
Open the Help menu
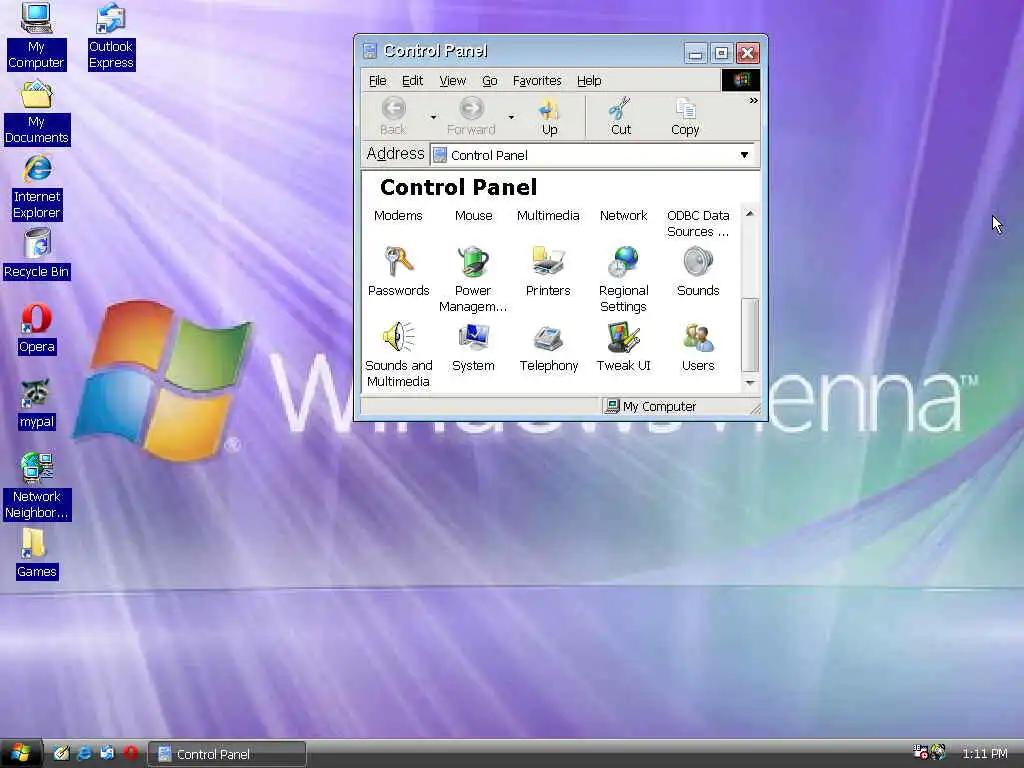589,80
